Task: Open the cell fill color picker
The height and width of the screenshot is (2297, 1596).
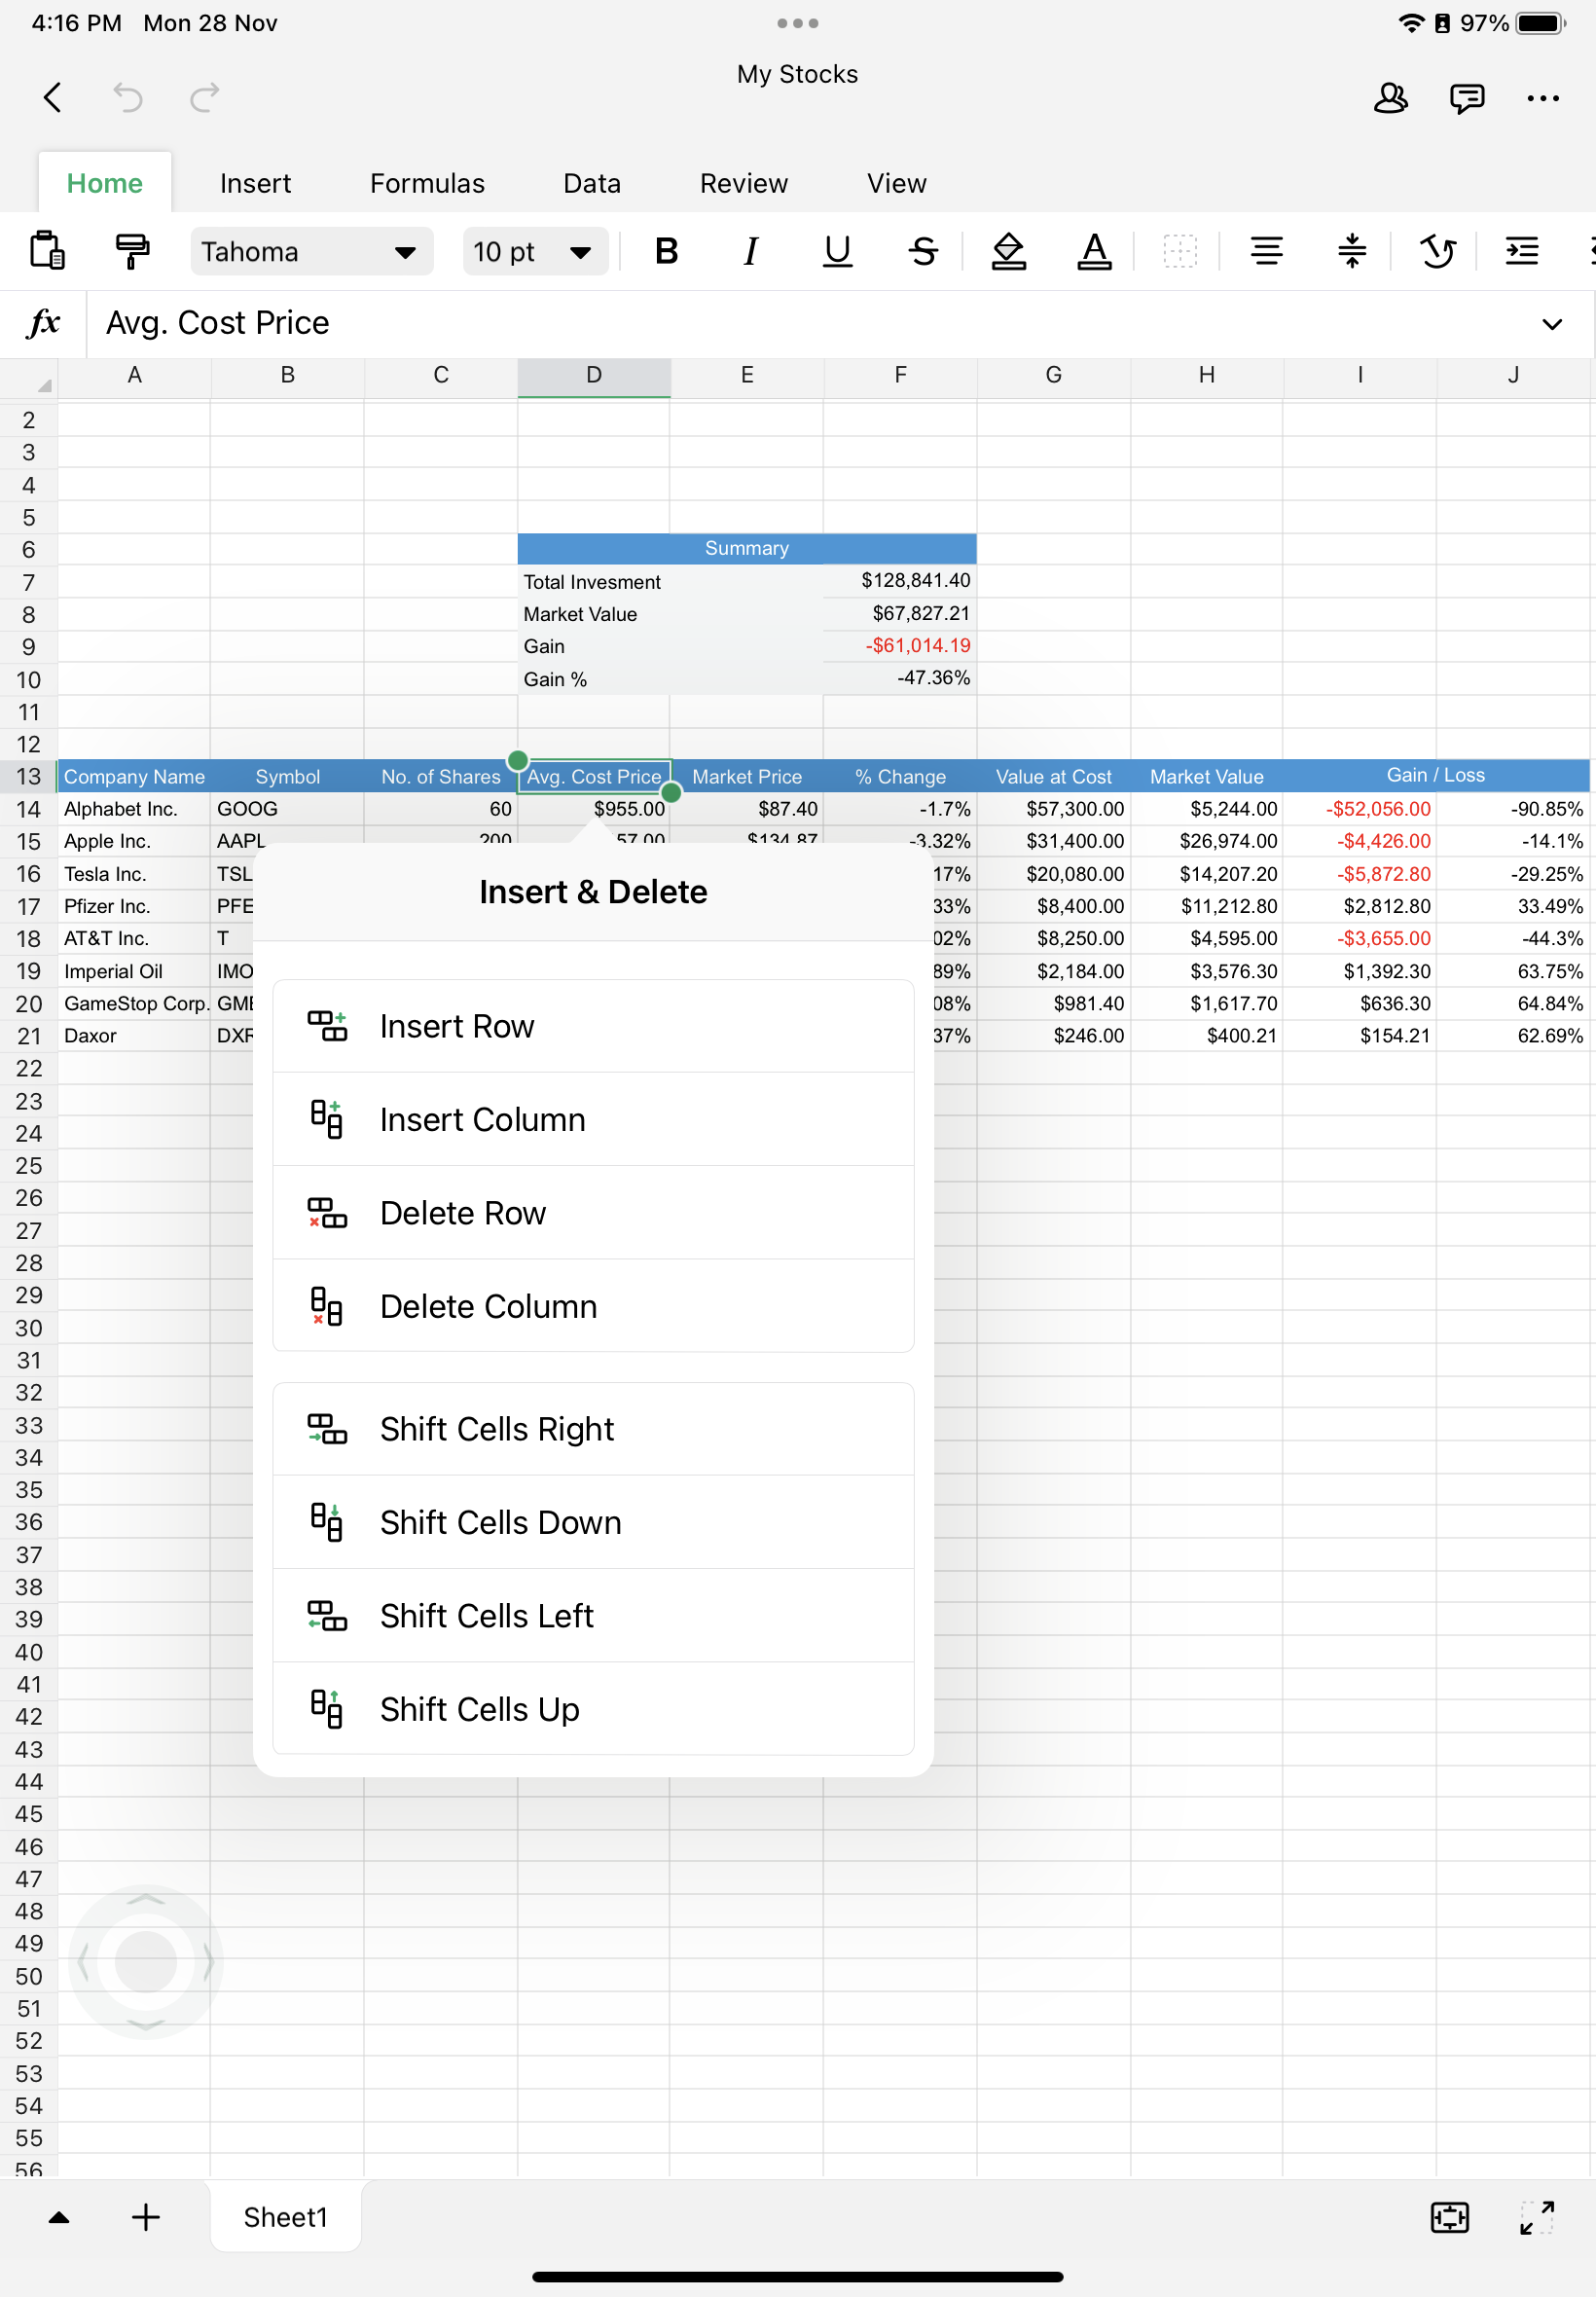Action: (1008, 251)
